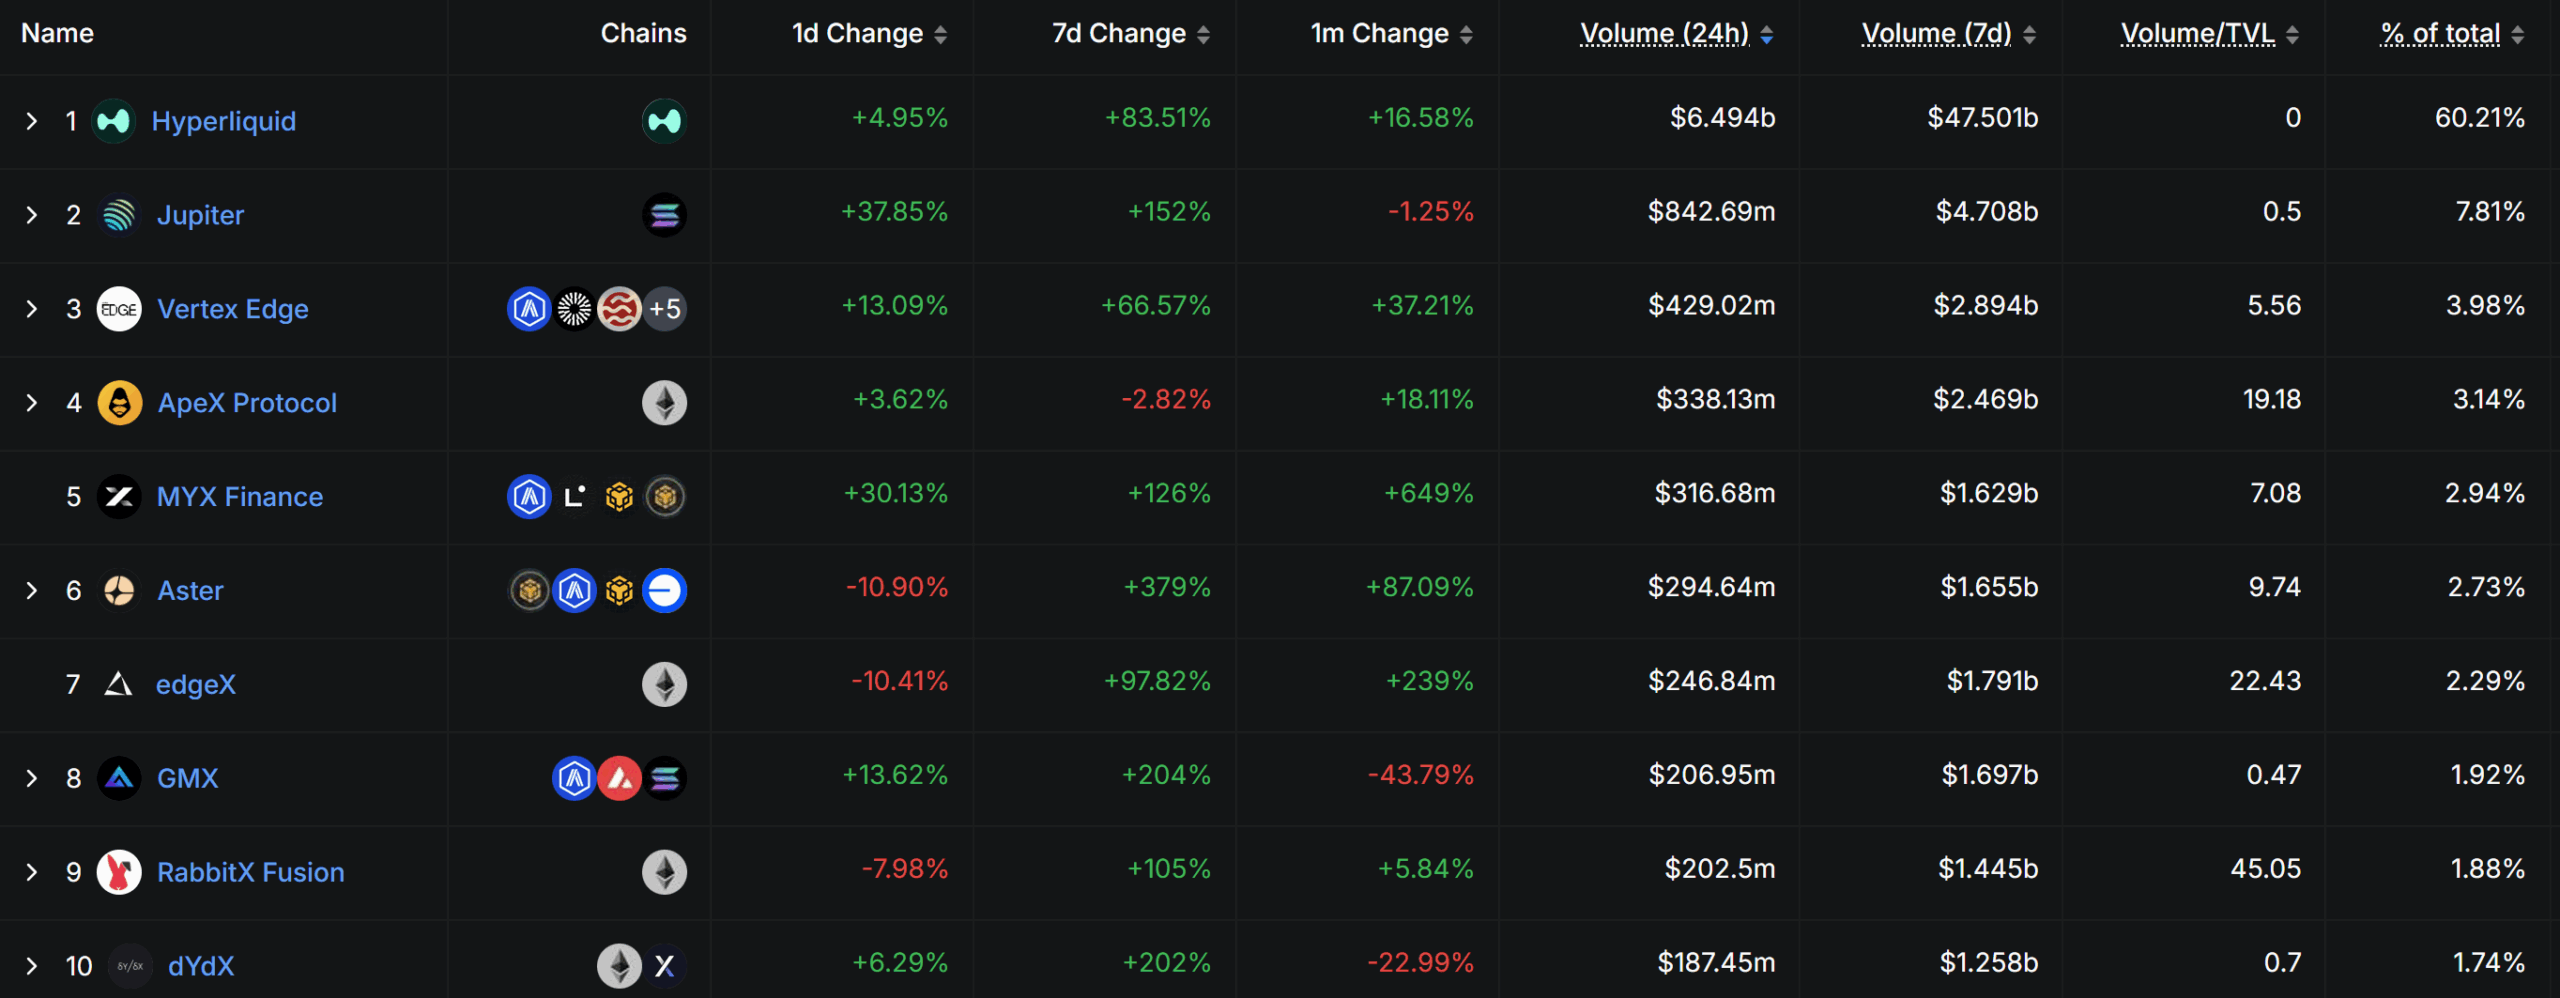Expand the Aster row details
2560x998 pixels.
[x=32, y=591]
